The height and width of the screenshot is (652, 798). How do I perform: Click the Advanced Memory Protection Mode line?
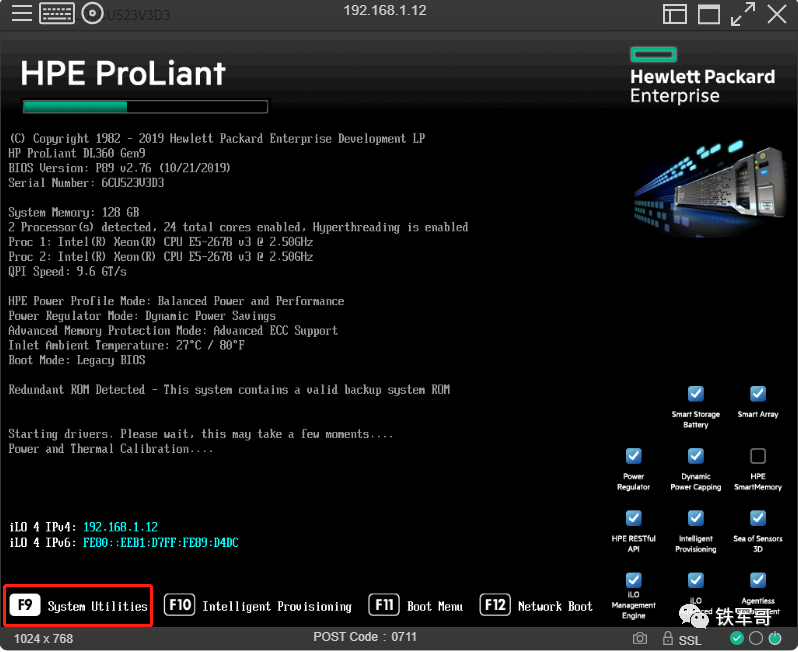tap(173, 330)
